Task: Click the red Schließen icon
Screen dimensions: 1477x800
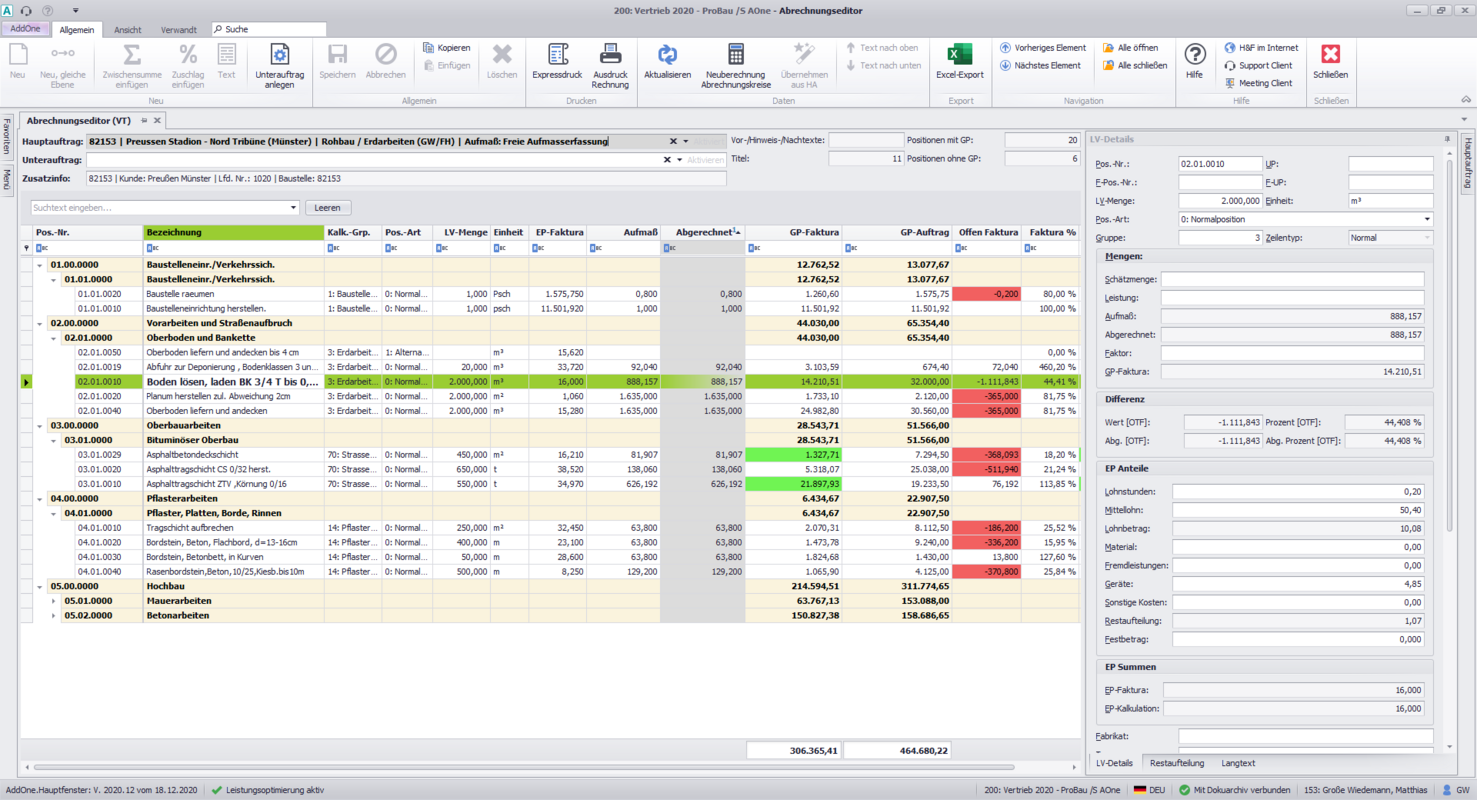Action: pos(1330,54)
